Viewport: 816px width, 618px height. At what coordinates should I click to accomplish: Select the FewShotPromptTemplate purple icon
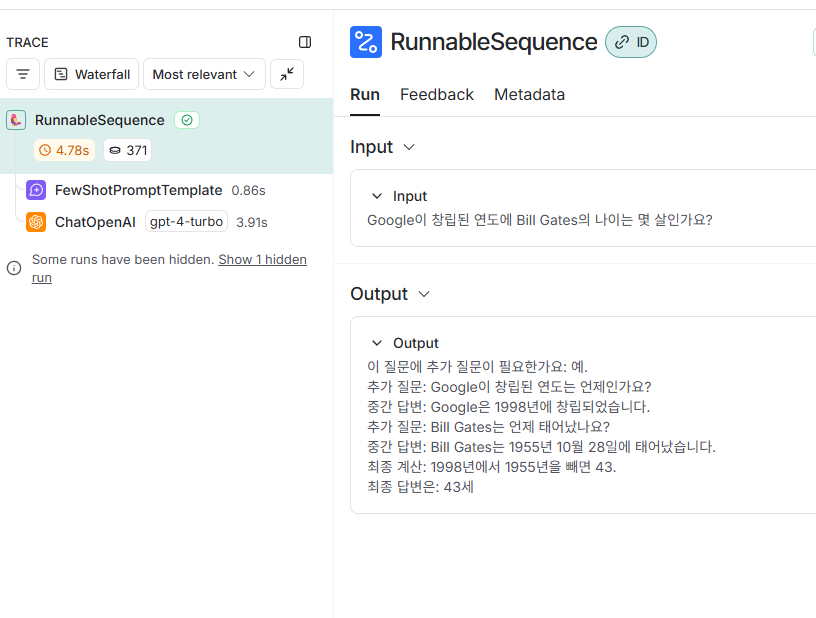[36, 190]
